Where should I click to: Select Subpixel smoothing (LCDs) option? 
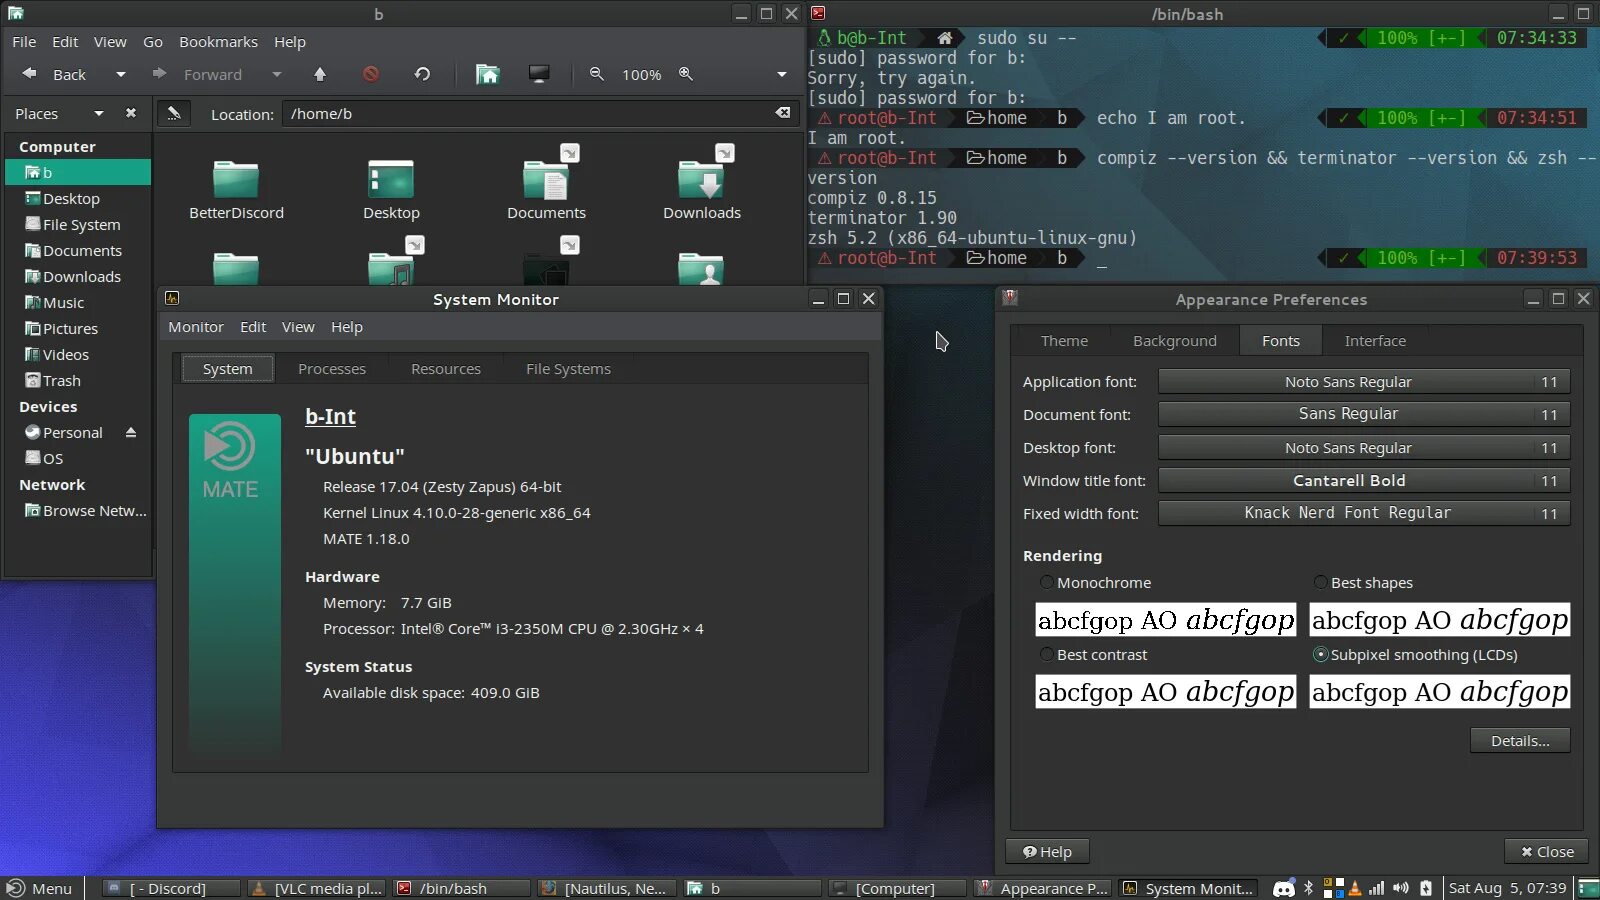point(1416,654)
